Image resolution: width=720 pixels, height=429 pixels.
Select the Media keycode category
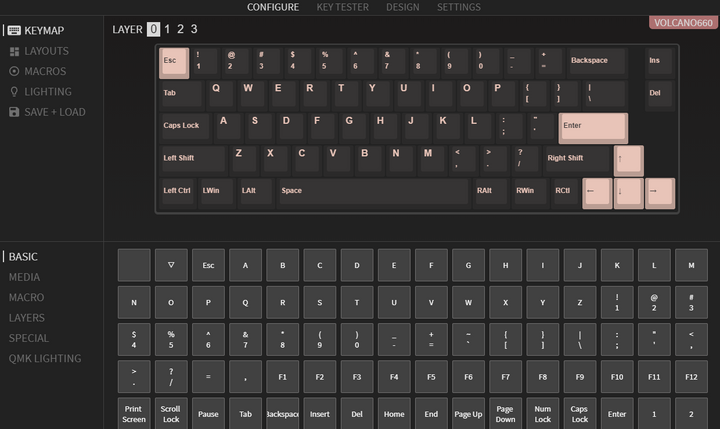(25, 277)
